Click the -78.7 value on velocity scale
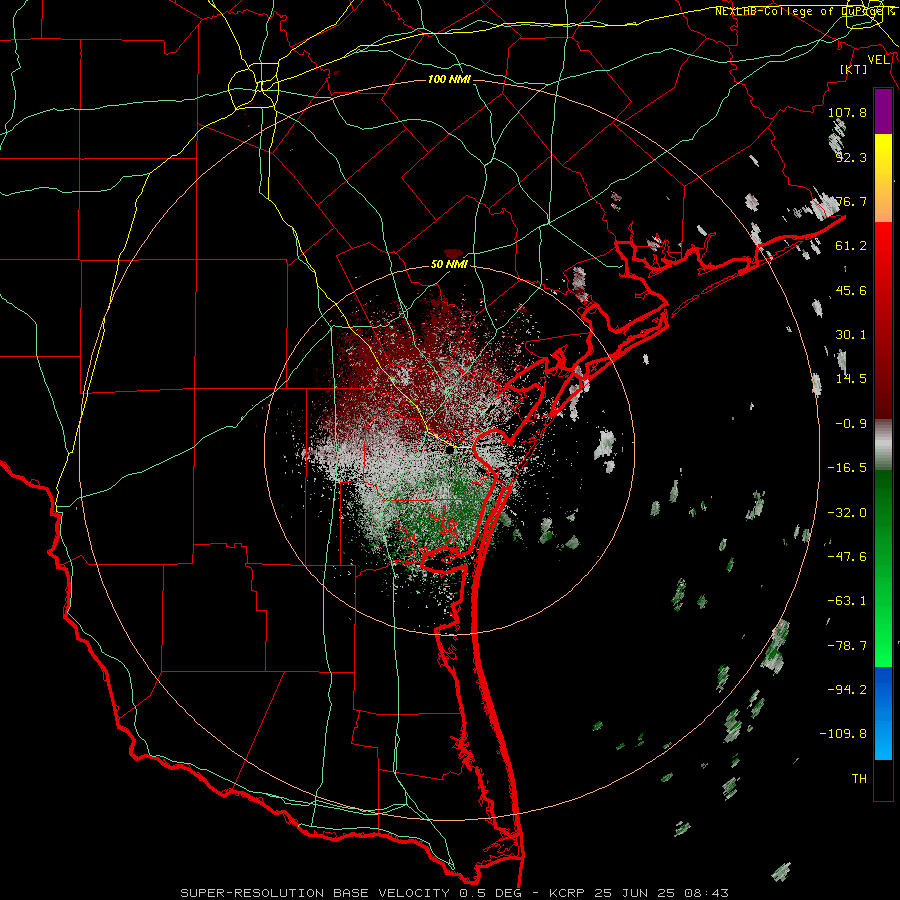This screenshot has width=900, height=900. (x=847, y=646)
